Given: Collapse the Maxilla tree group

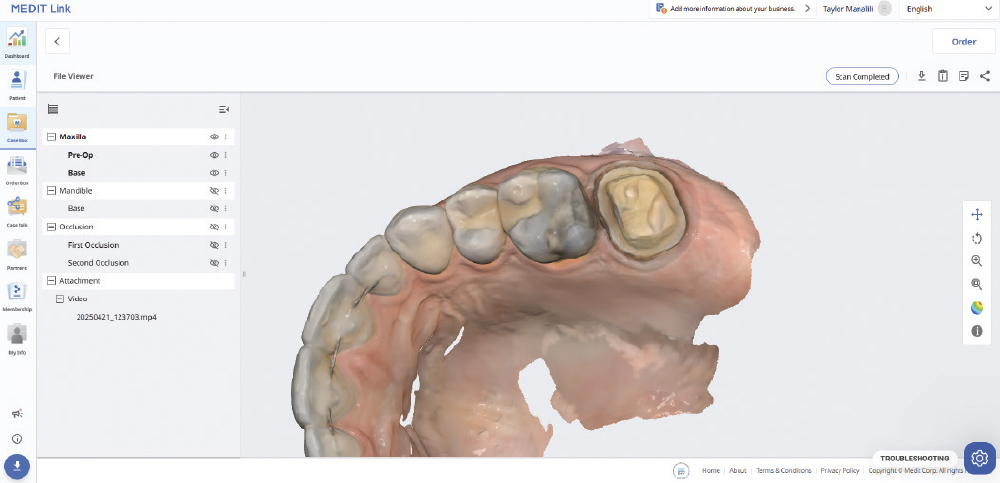Looking at the screenshot, I should [51, 137].
